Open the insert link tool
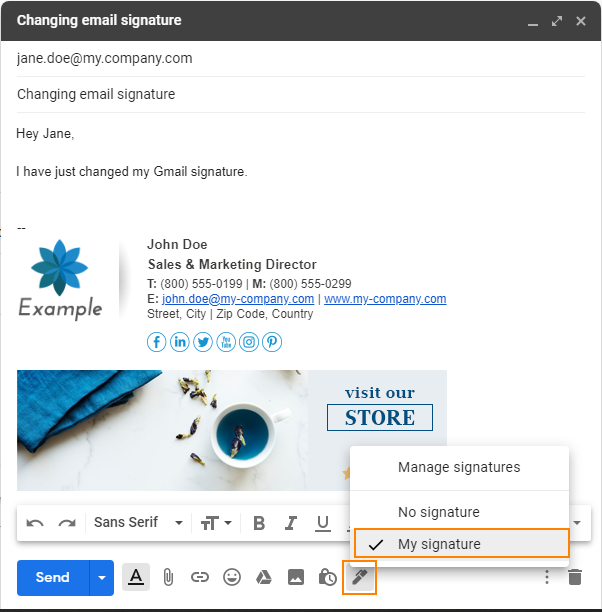This screenshot has height=612, width=602. point(200,577)
